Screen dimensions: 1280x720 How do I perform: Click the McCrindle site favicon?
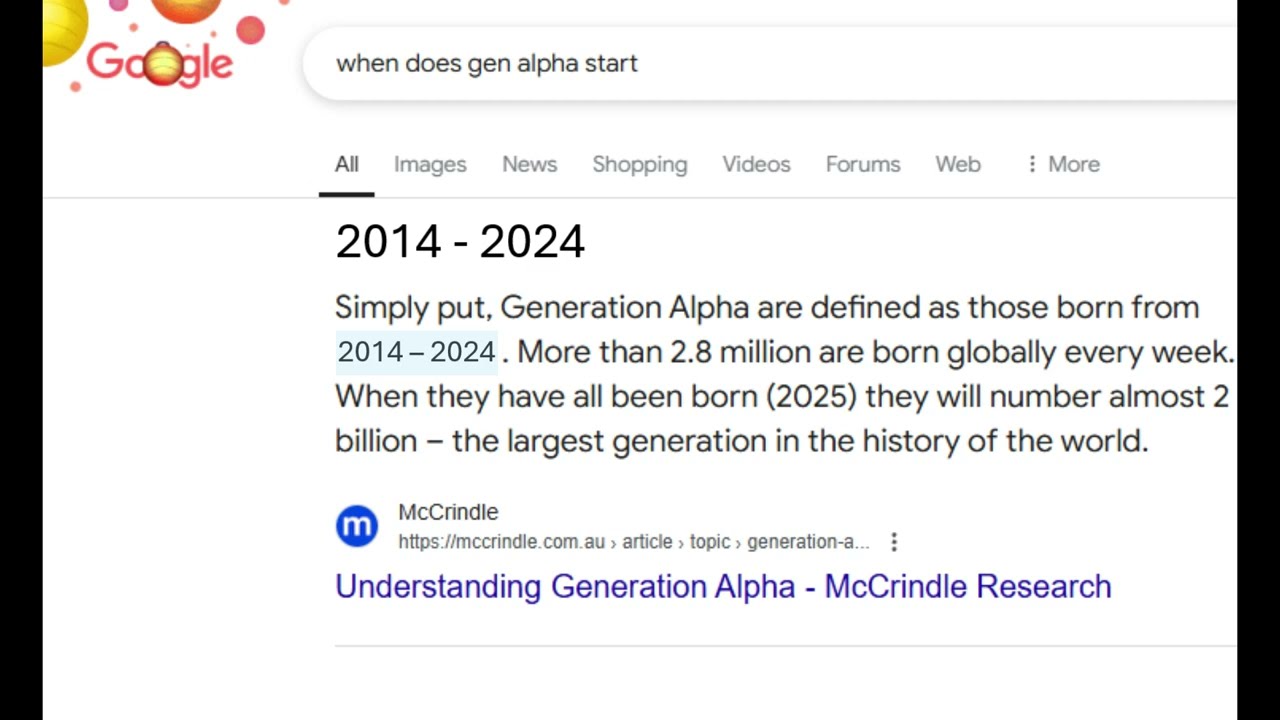coord(356,526)
